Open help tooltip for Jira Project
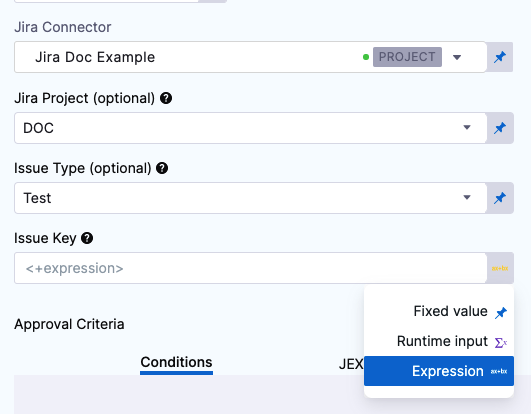 point(166,98)
